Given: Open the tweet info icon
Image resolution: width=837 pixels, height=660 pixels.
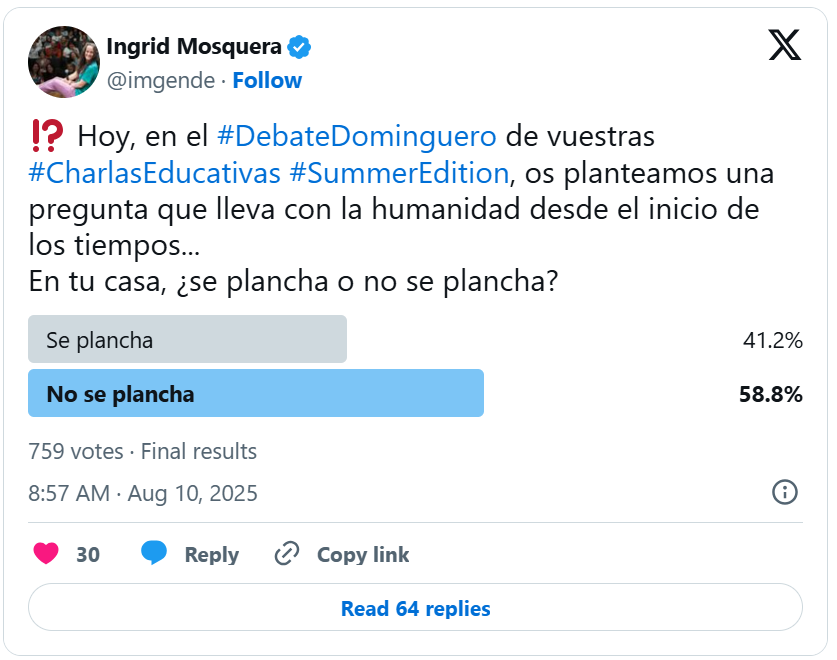Looking at the screenshot, I should tap(785, 492).
